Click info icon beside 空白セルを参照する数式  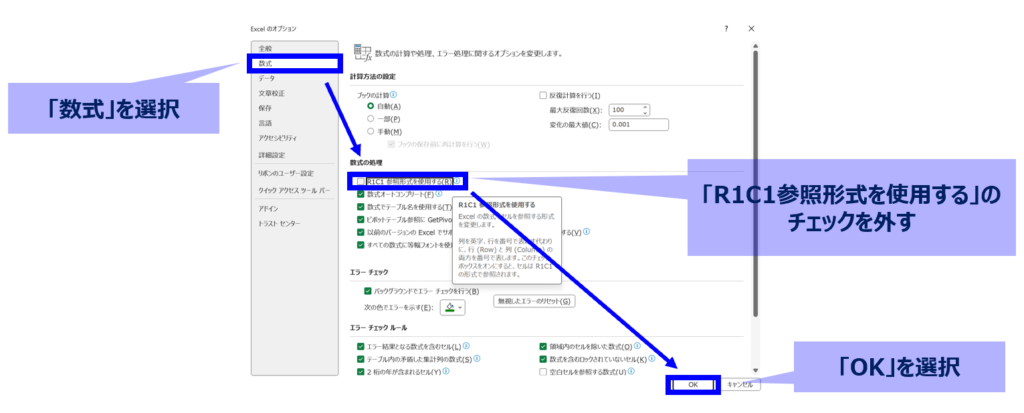pos(632,371)
